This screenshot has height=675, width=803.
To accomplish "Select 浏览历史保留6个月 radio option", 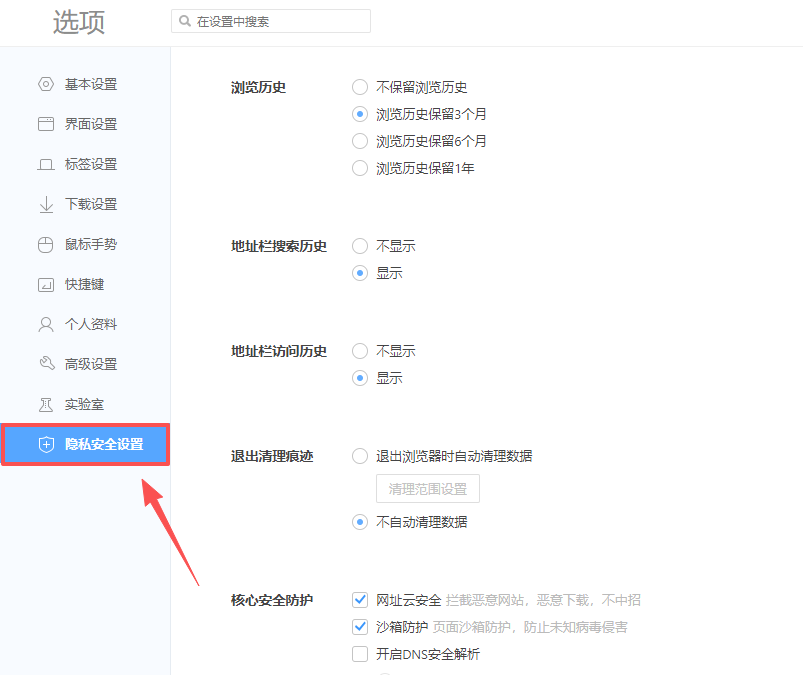I will [x=360, y=141].
